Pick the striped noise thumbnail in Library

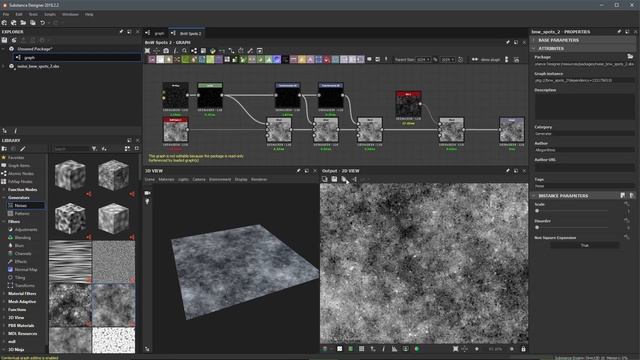coord(70,262)
